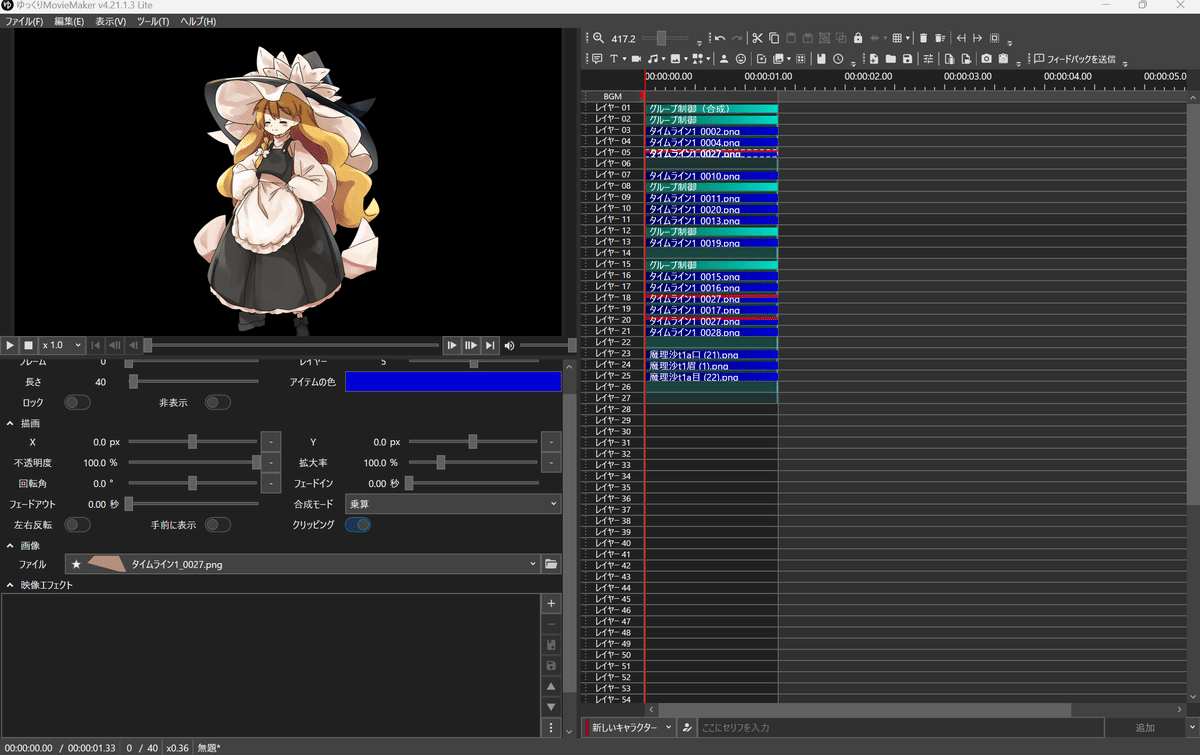Save project with floppy disk icon
The image size is (1200, 755).
pos(907,59)
